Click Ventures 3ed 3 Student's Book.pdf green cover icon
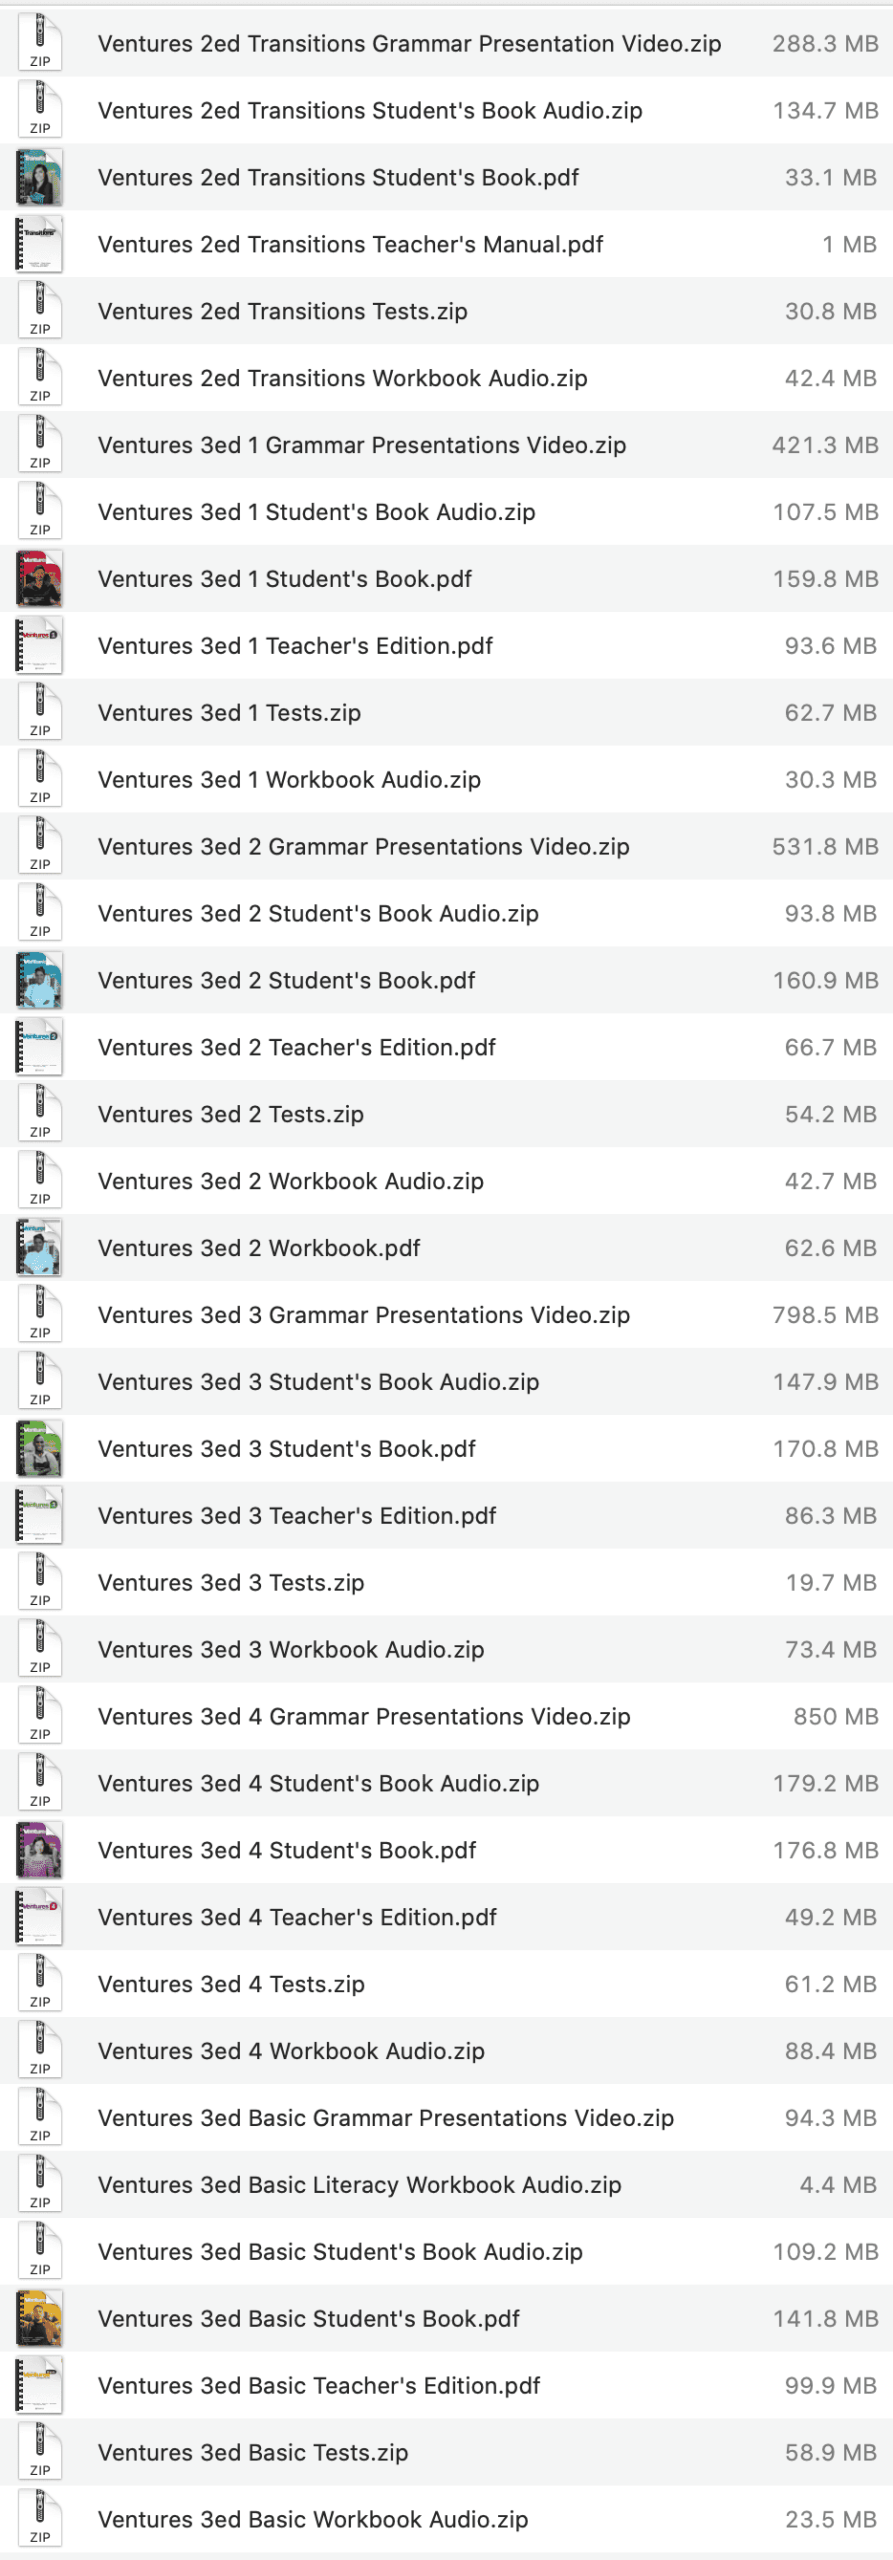 pyautogui.click(x=40, y=1450)
